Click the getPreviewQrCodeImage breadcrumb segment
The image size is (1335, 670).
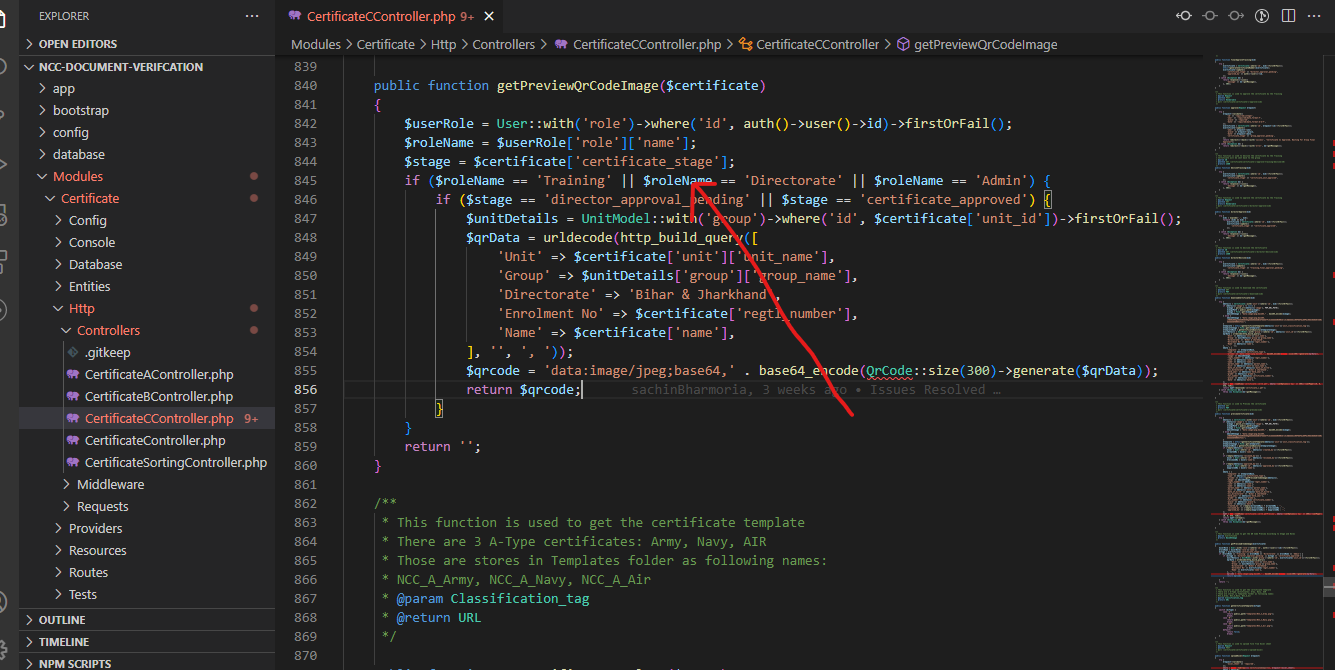[x=985, y=44]
